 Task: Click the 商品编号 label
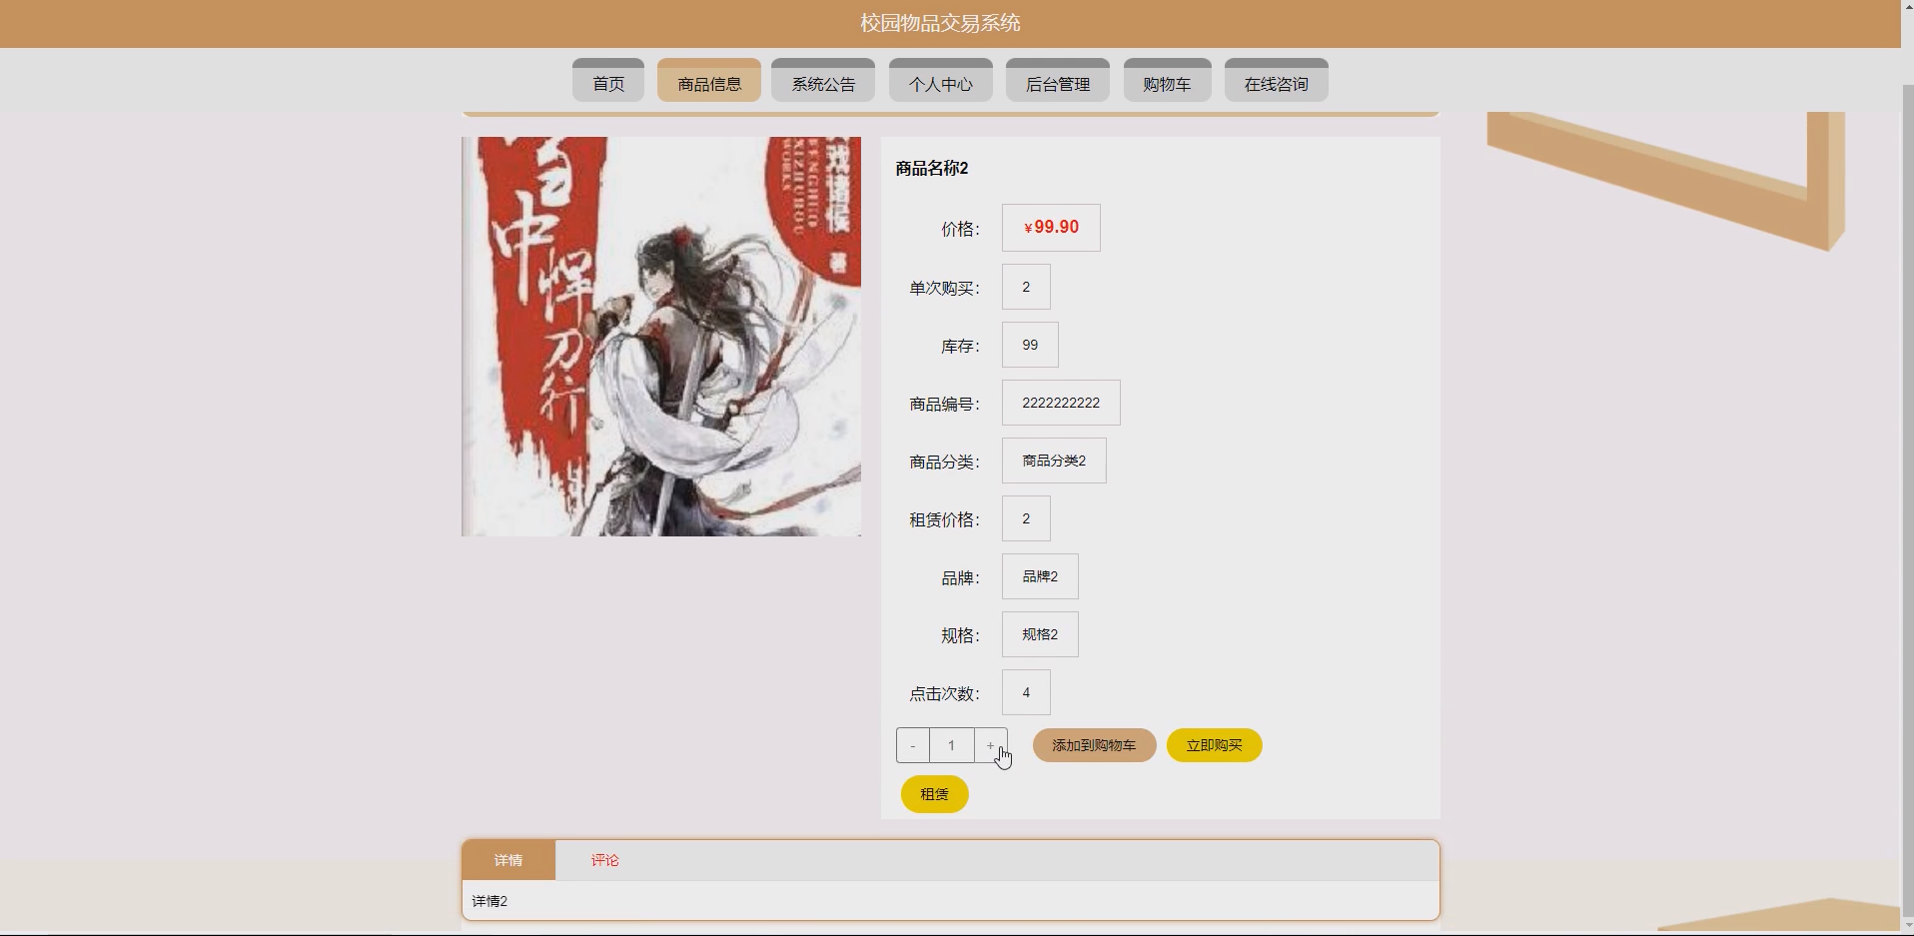point(944,404)
